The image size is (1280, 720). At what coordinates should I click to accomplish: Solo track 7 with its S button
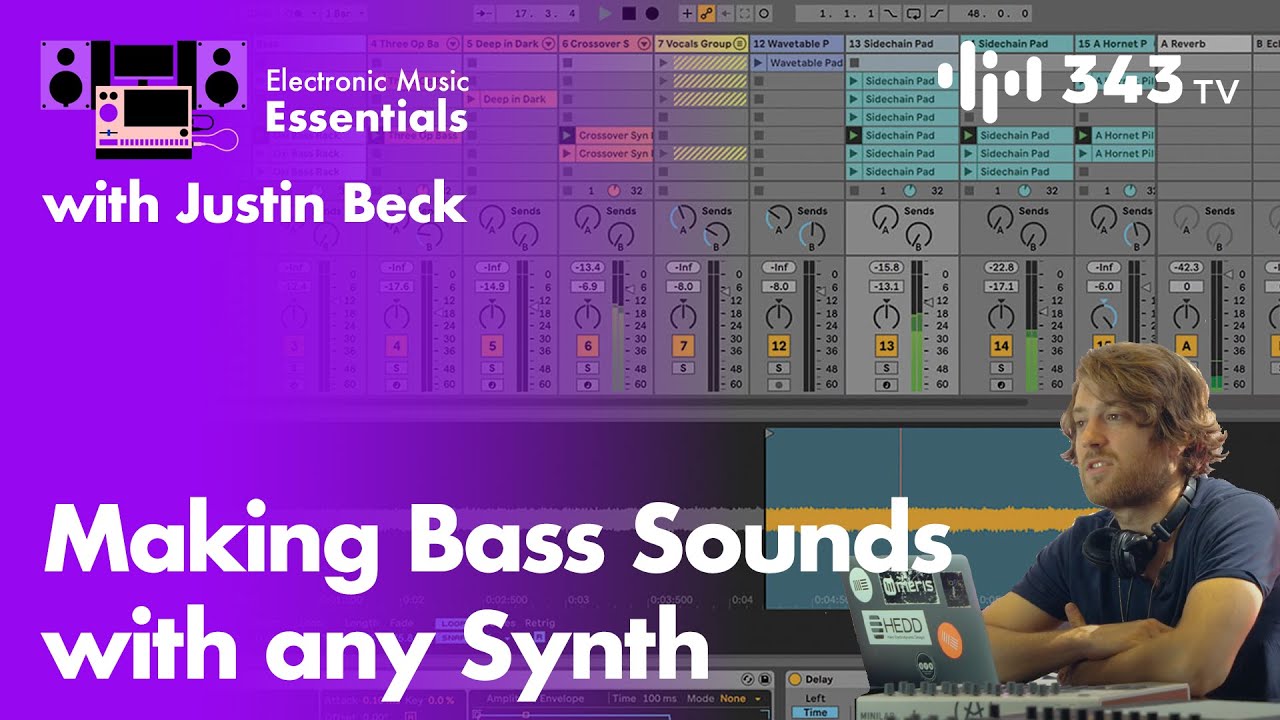(x=683, y=368)
